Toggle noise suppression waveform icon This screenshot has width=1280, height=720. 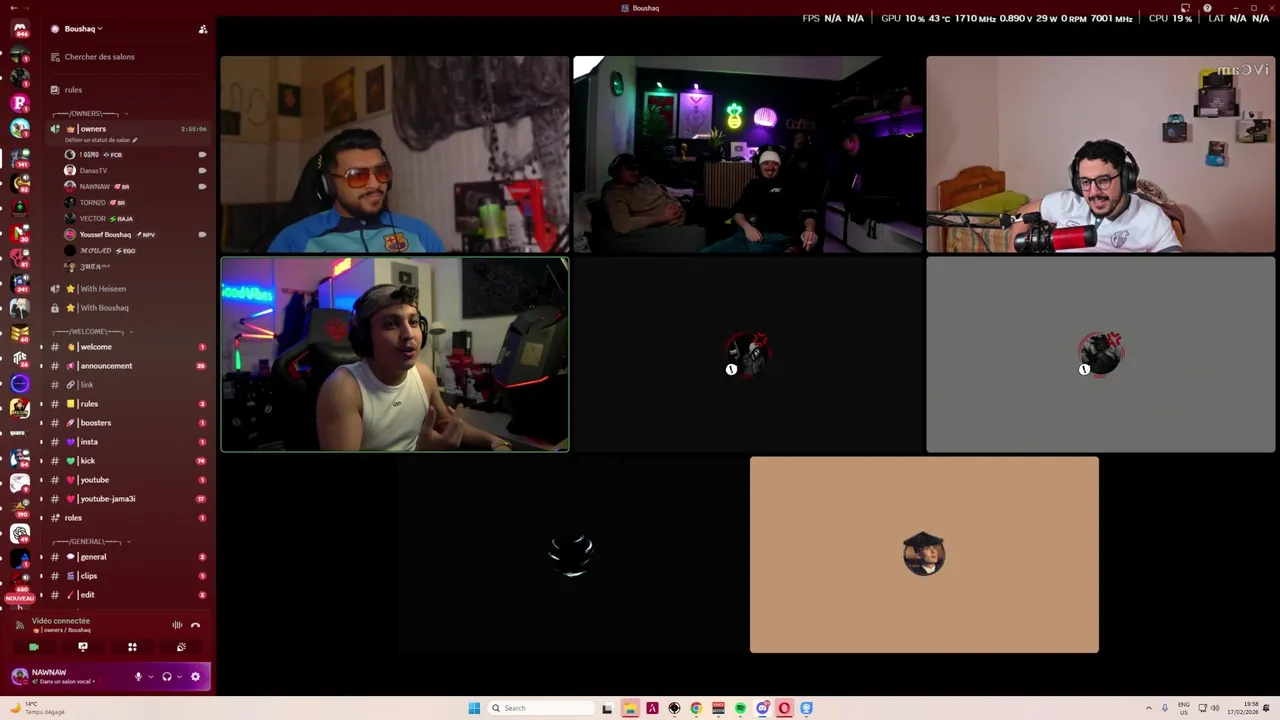point(177,625)
